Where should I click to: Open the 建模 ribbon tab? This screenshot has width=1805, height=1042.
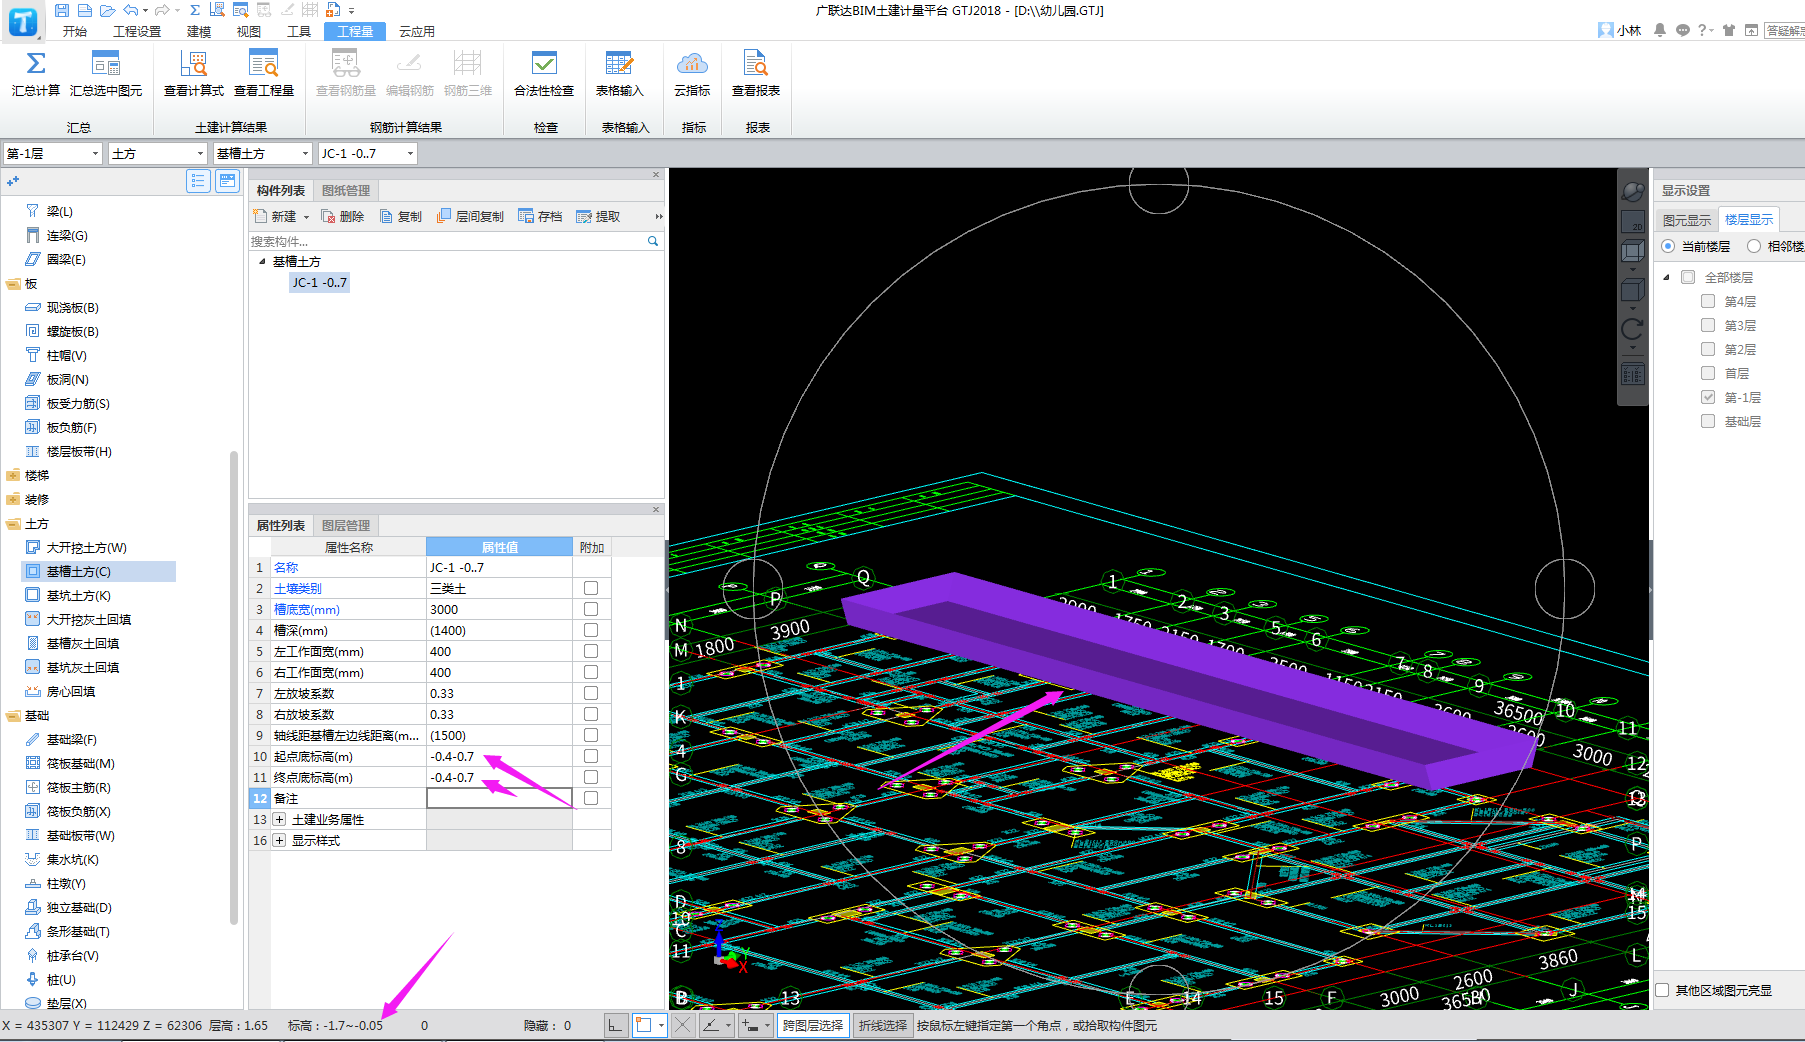click(199, 31)
